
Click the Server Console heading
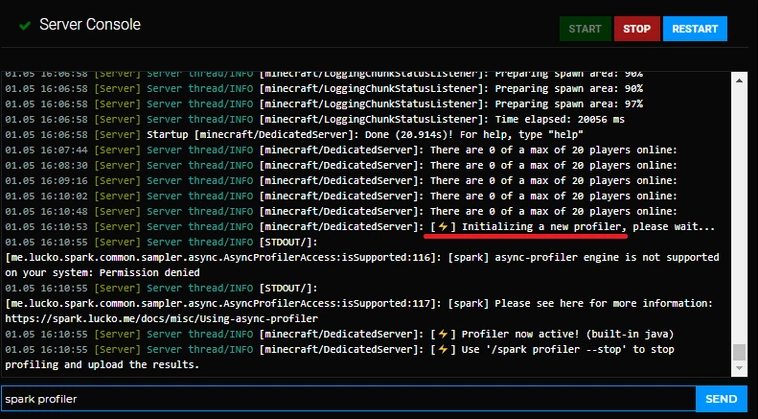(90, 25)
